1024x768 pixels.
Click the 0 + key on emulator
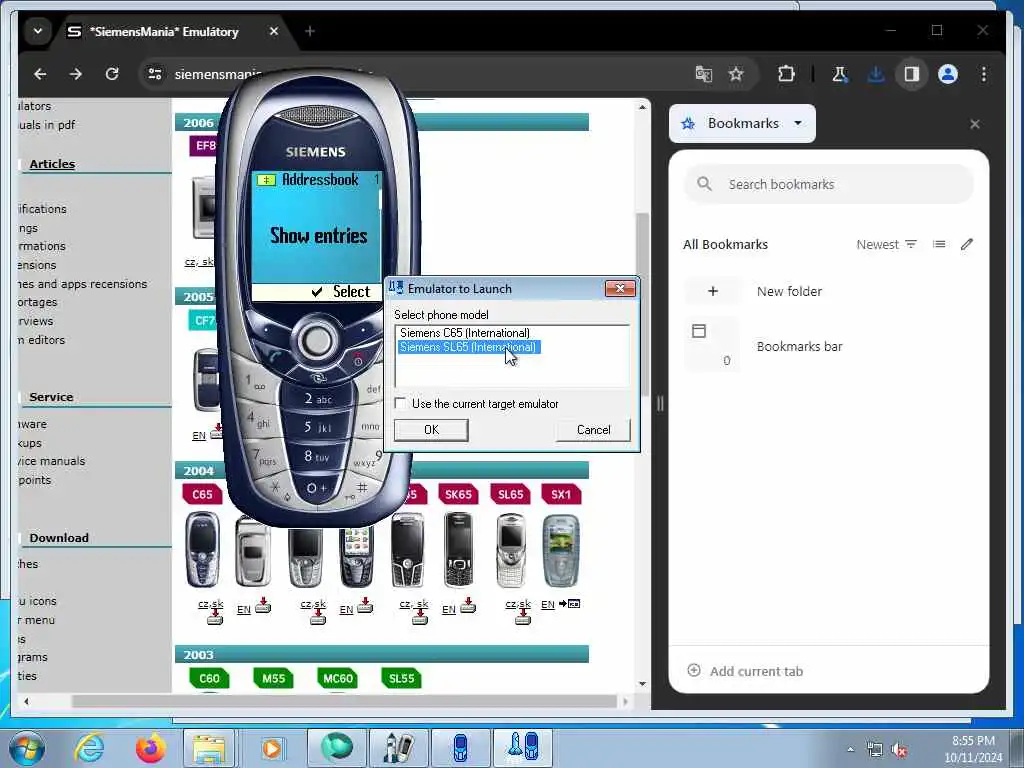point(317,488)
